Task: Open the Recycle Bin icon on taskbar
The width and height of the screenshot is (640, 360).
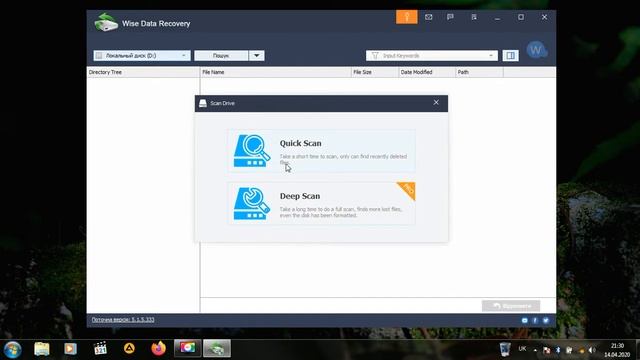Action: click(505, 349)
